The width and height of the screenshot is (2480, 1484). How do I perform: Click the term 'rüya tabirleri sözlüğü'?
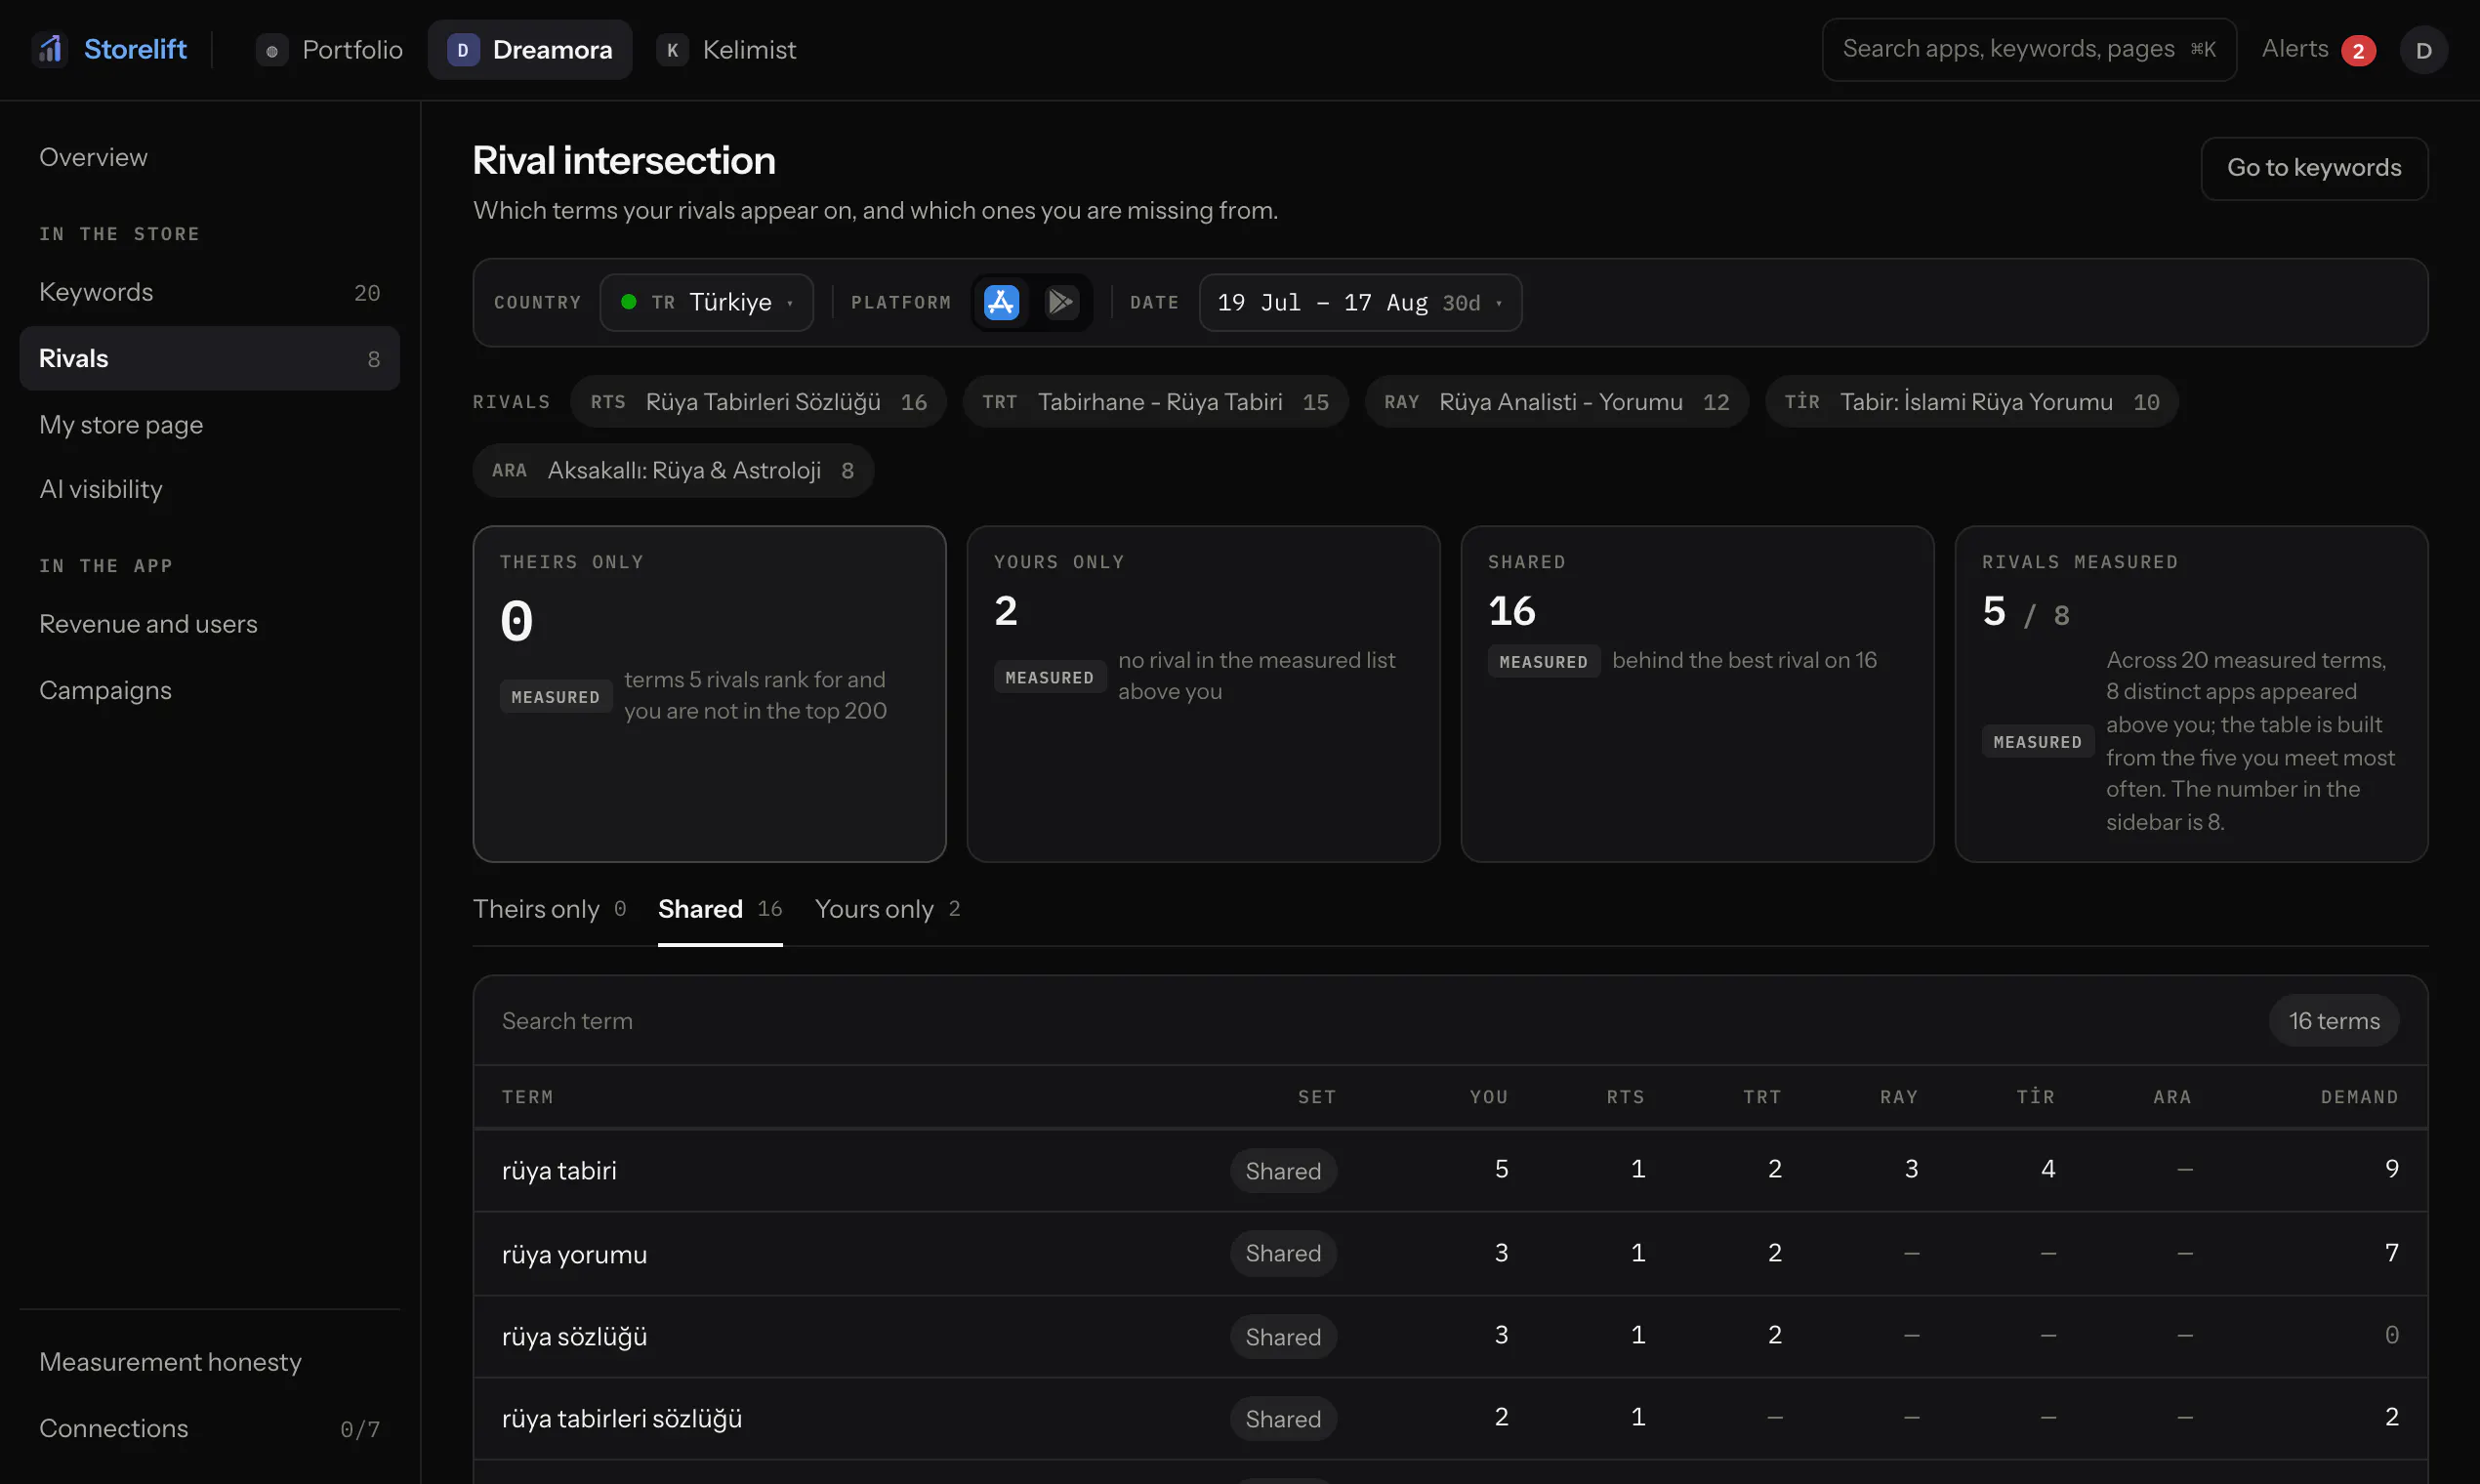point(622,1419)
